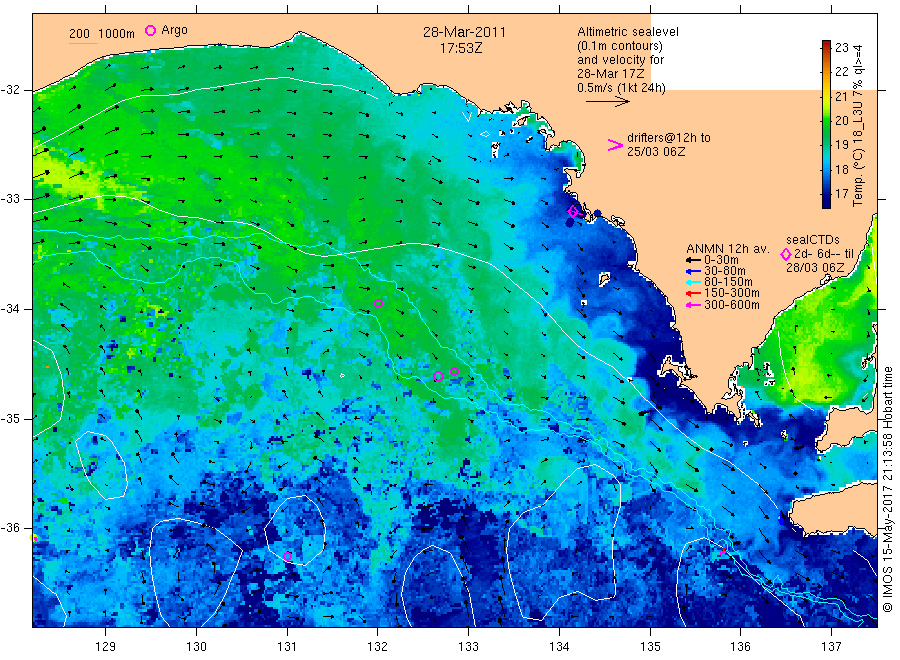The height and width of the screenshot is (660, 900).
Task: Click the cyan 80-150m legend arrow
Action: (693, 282)
